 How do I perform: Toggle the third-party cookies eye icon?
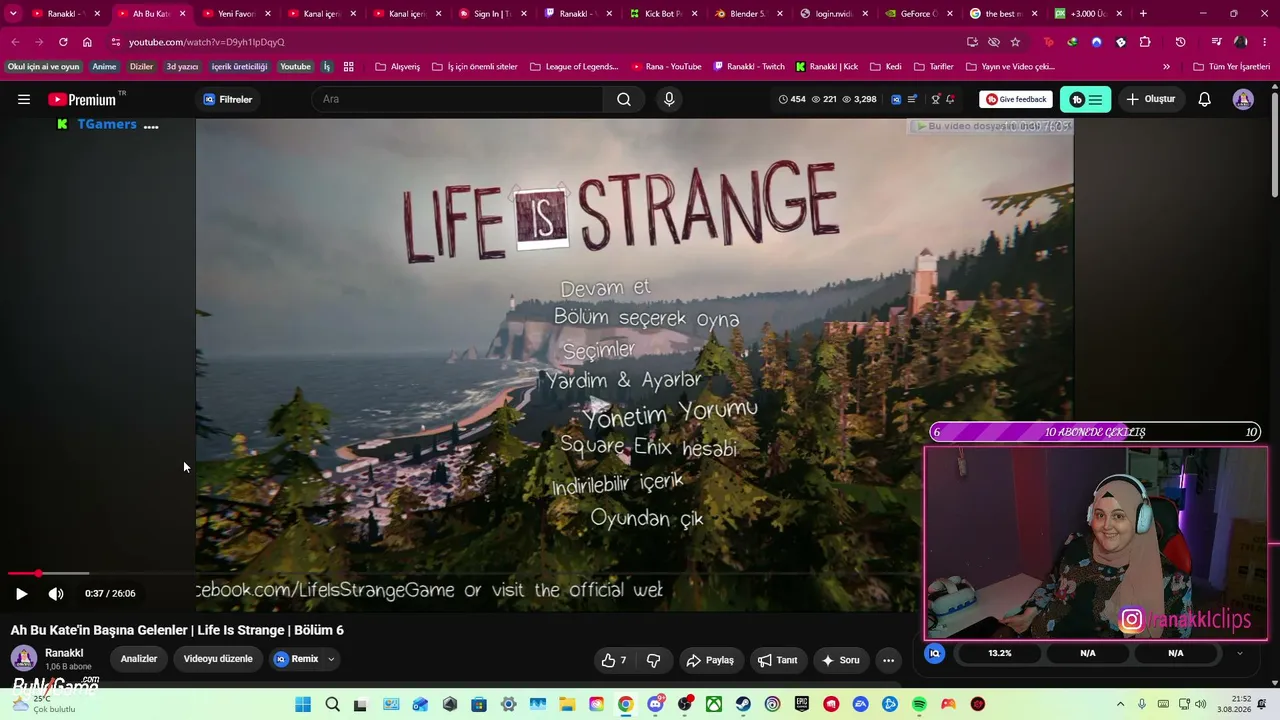[x=994, y=42]
